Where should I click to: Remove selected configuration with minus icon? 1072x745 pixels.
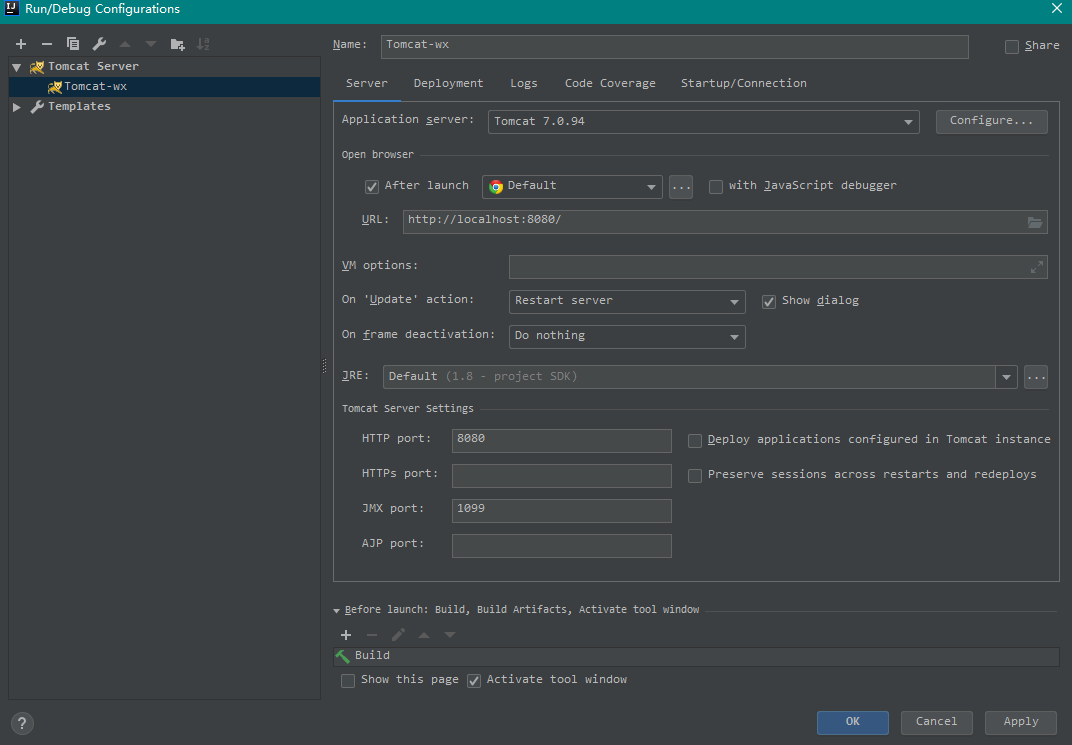pyautogui.click(x=46, y=44)
